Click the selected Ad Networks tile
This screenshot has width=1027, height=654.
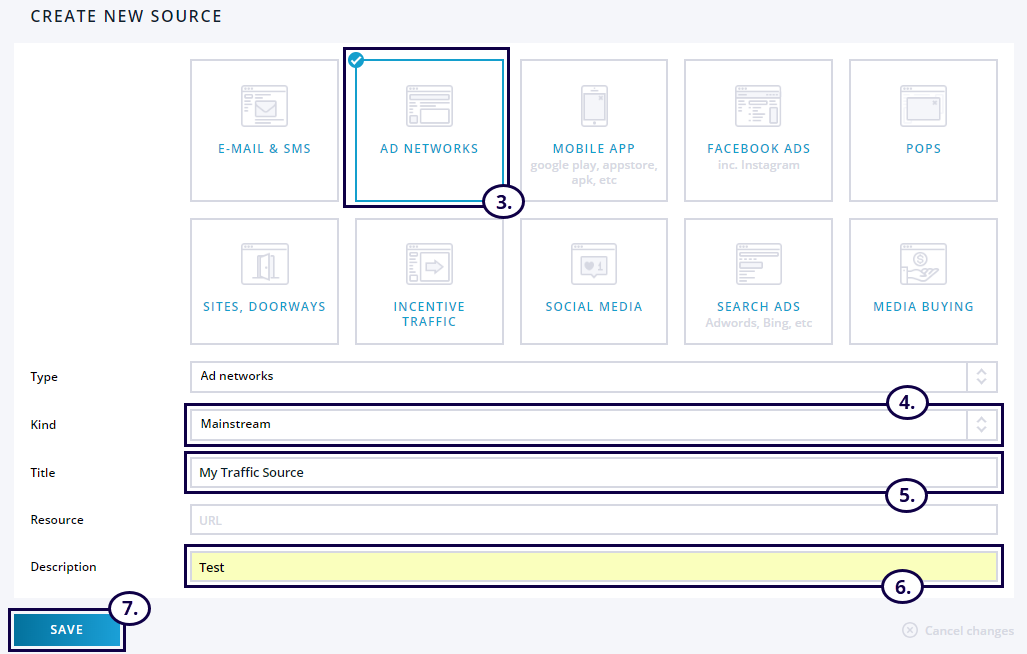[x=429, y=130]
